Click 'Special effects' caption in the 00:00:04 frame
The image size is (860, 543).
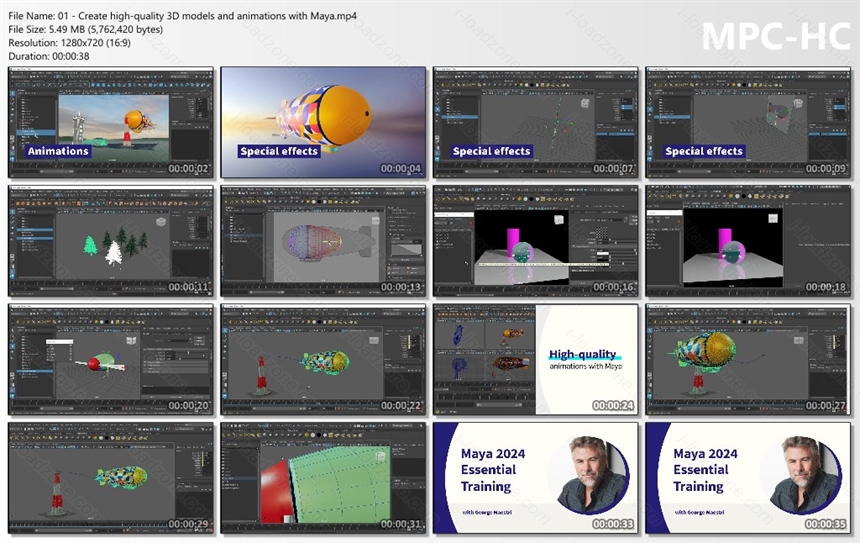[x=279, y=151]
